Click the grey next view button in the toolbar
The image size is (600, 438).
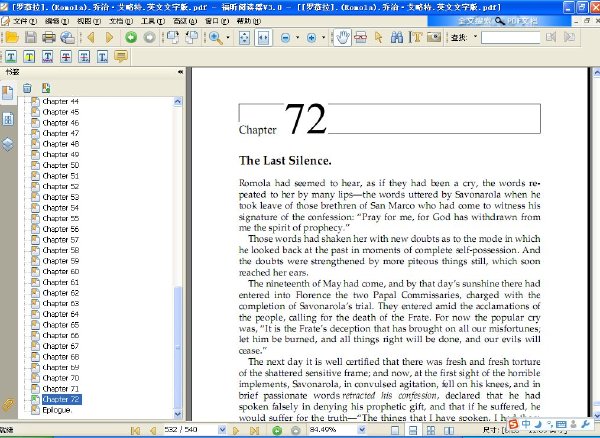[150, 37]
